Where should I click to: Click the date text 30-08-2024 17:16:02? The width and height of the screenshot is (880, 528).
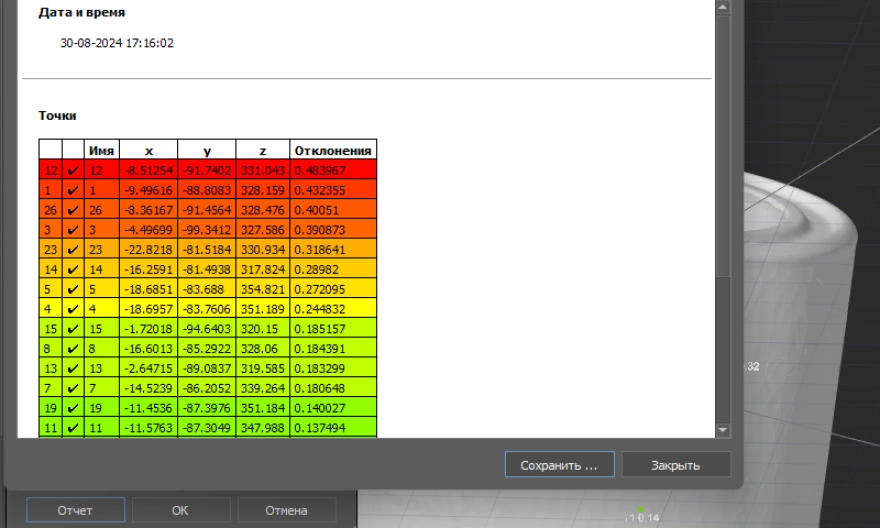[117, 43]
